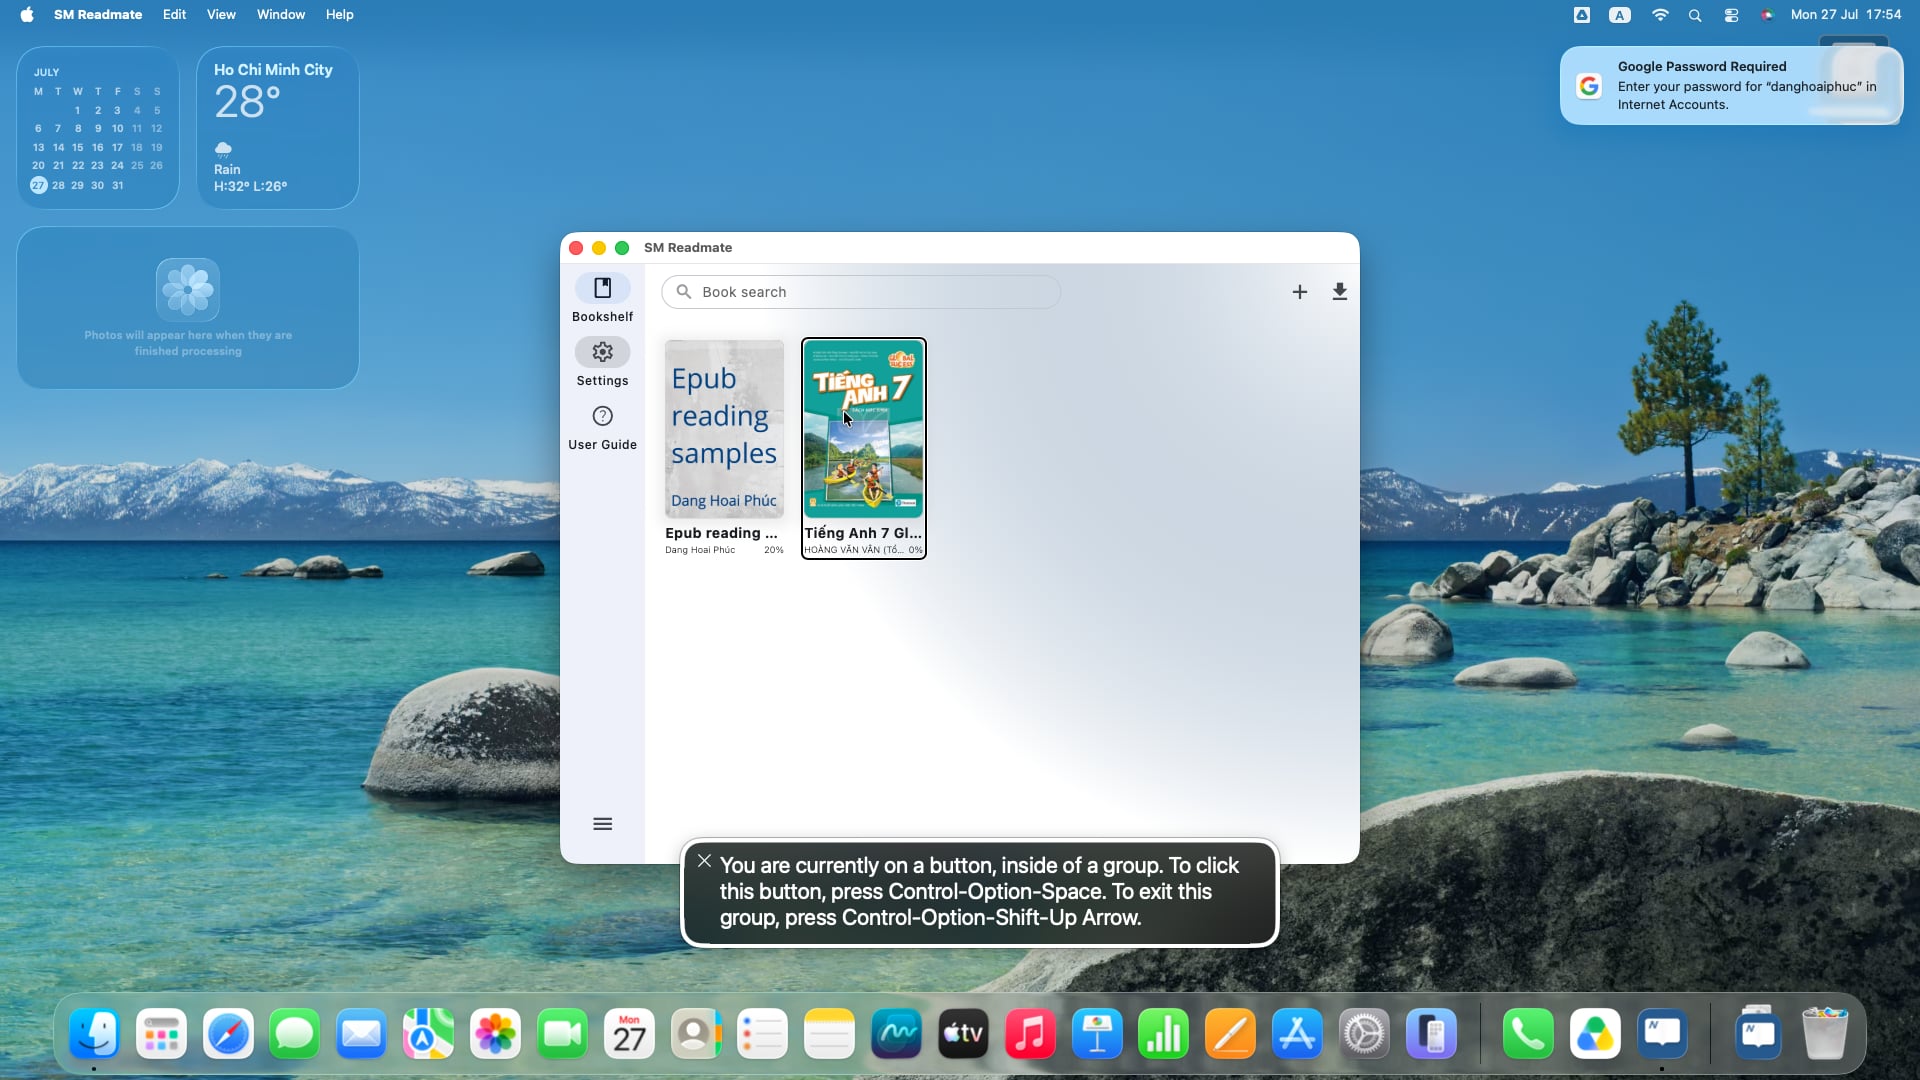Click the download books icon
The width and height of the screenshot is (1920, 1080).
tap(1339, 292)
